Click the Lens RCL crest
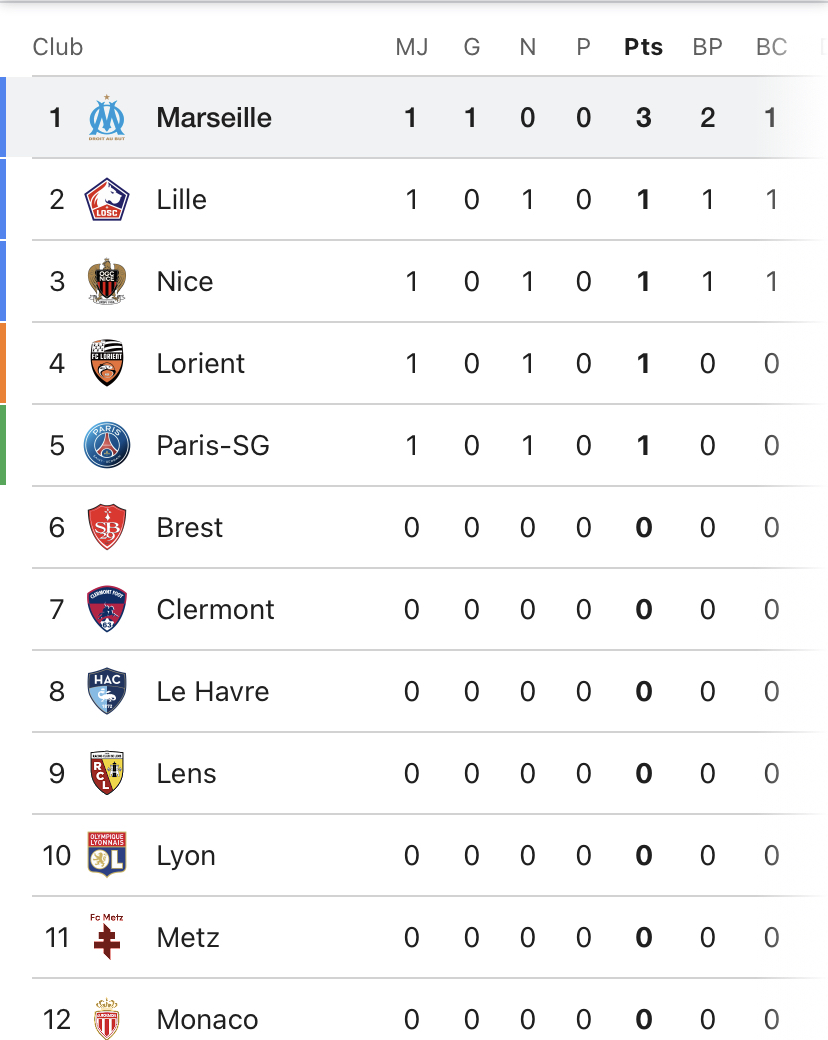The width and height of the screenshot is (828, 1040). point(107,773)
